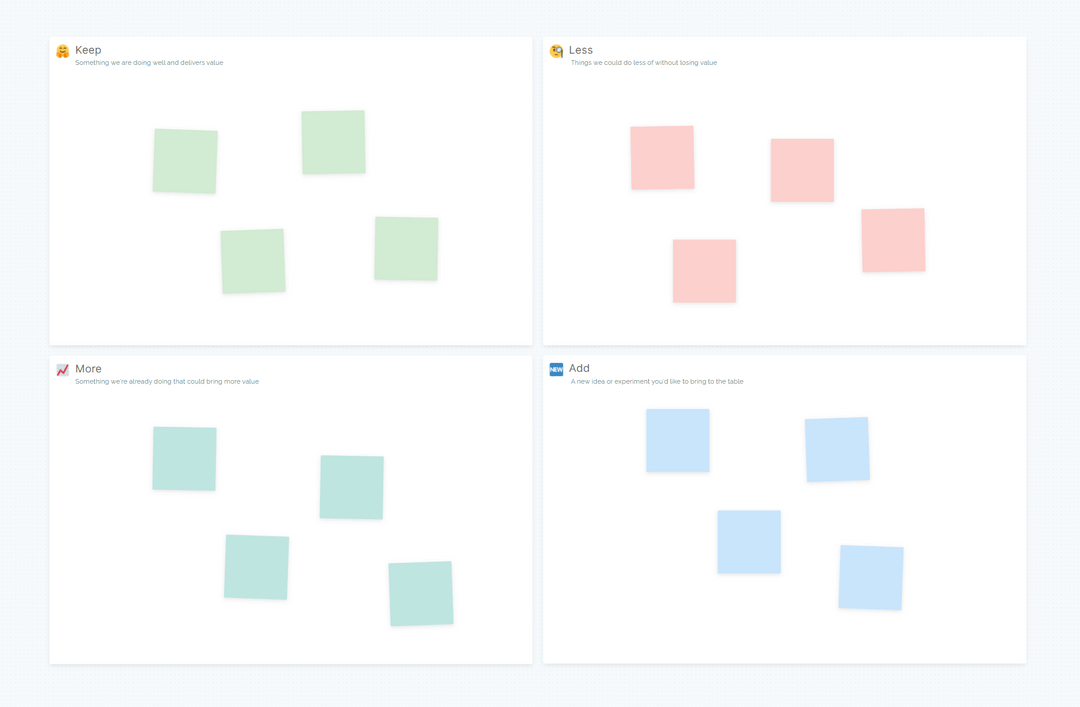Select the topmost red sticky in Less
Viewport: 1080px width, 707px height.
(x=662, y=157)
